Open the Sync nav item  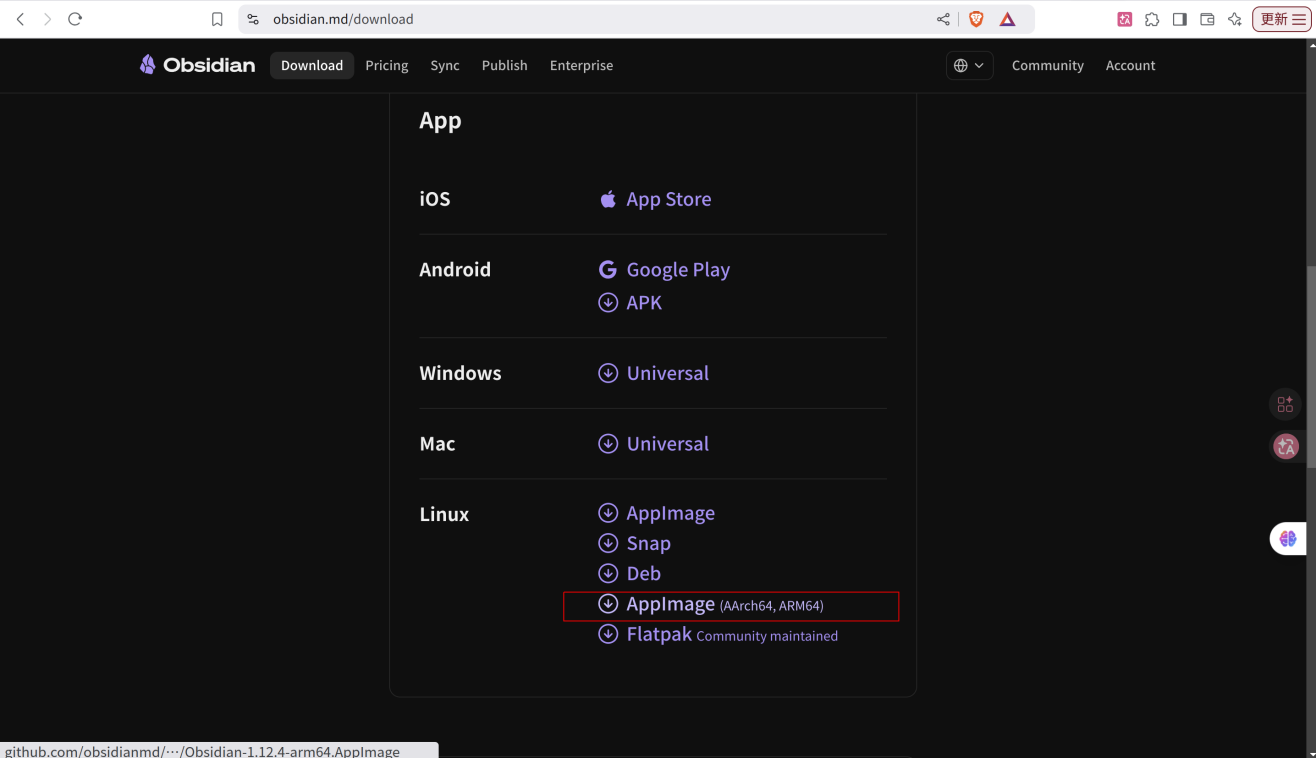point(445,65)
